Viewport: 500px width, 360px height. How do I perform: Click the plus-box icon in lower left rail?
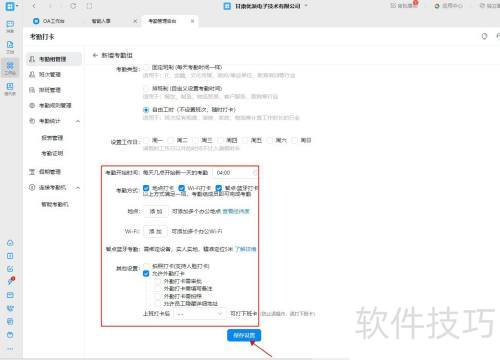(10, 256)
